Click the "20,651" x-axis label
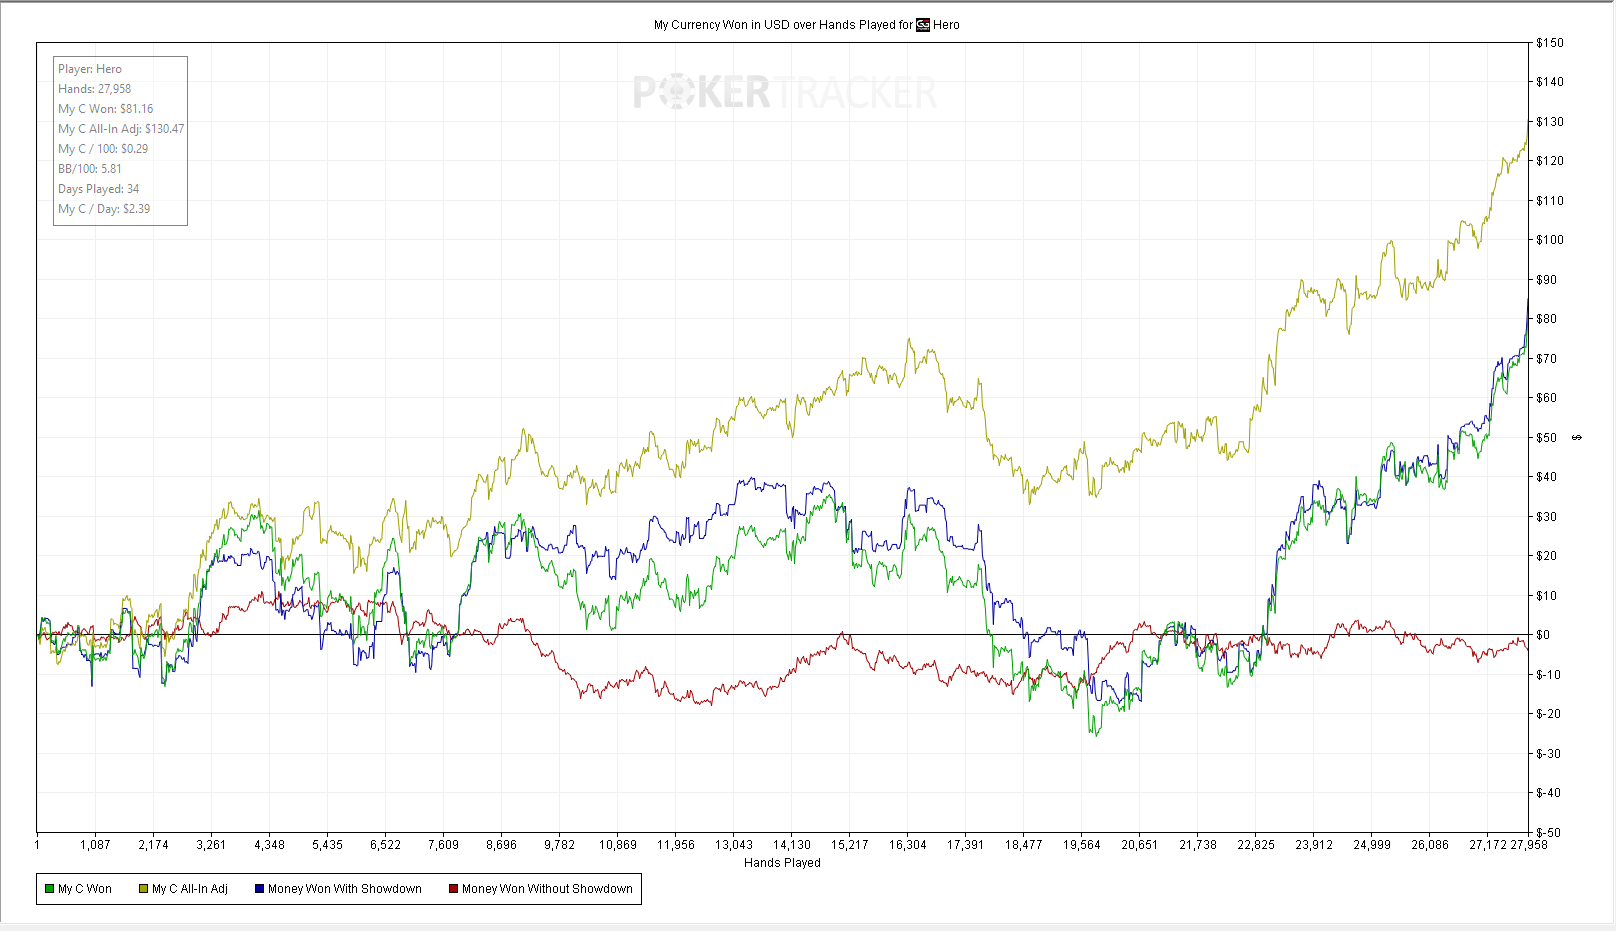 tap(1140, 845)
